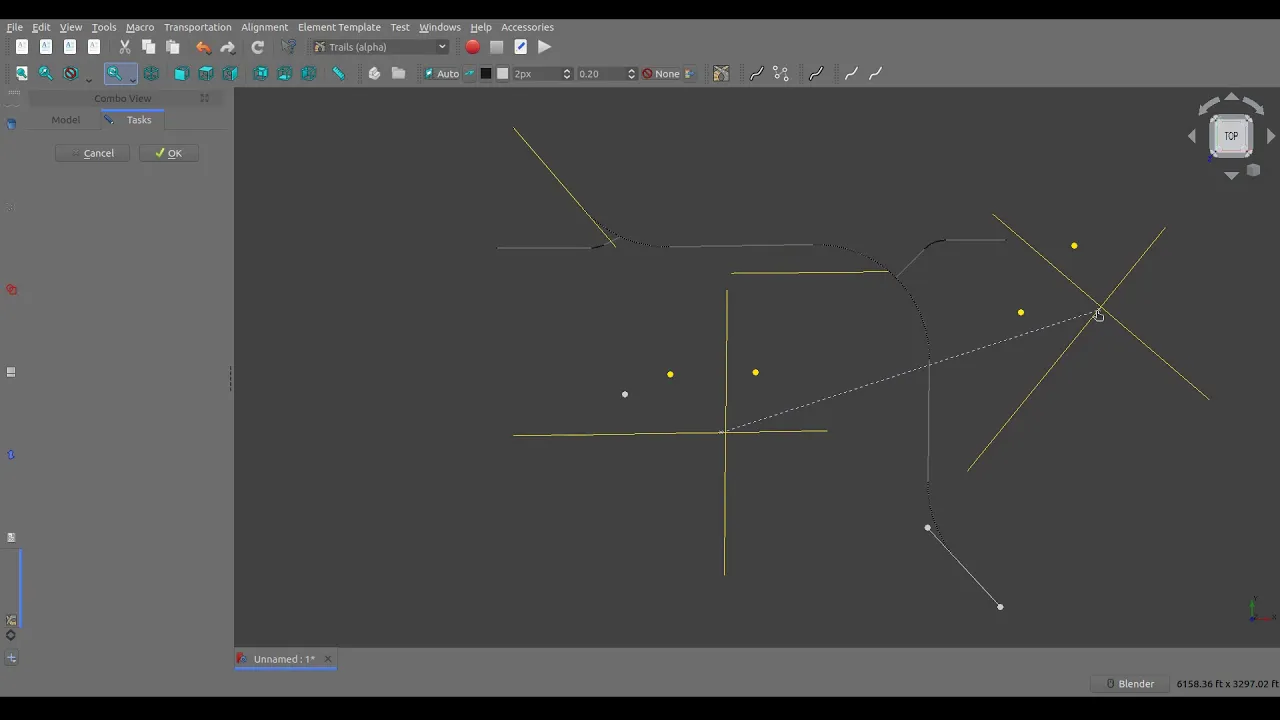Set the top view cube
The height and width of the screenshot is (720, 1280).
pyautogui.click(x=206, y=74)
